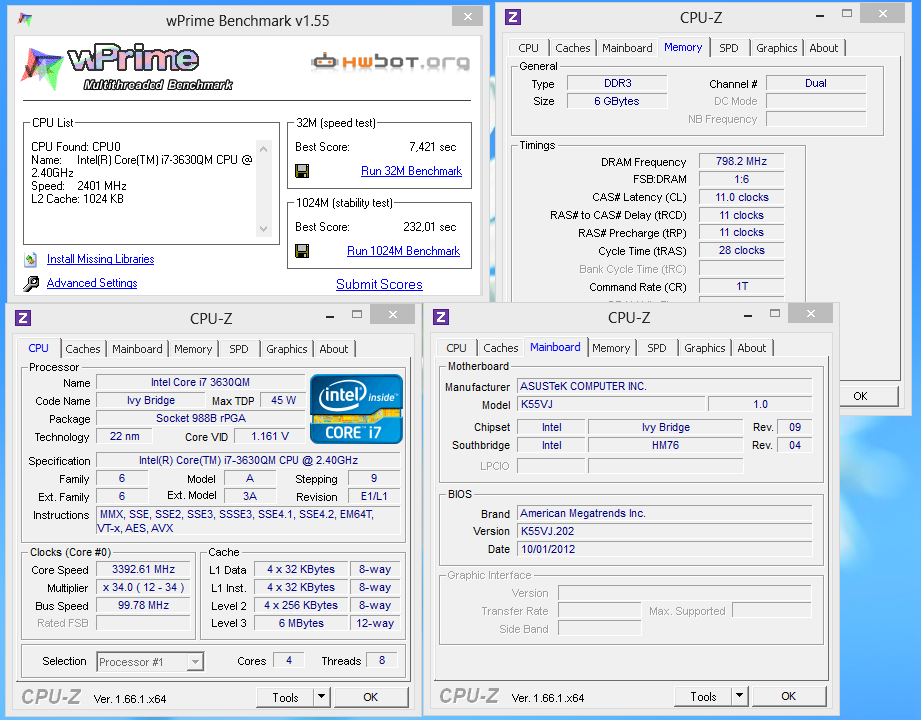This screenshot has height=720, width=921.
Task: Open Memory tab in Mainboard window
Action: click(x=611, y=348)
